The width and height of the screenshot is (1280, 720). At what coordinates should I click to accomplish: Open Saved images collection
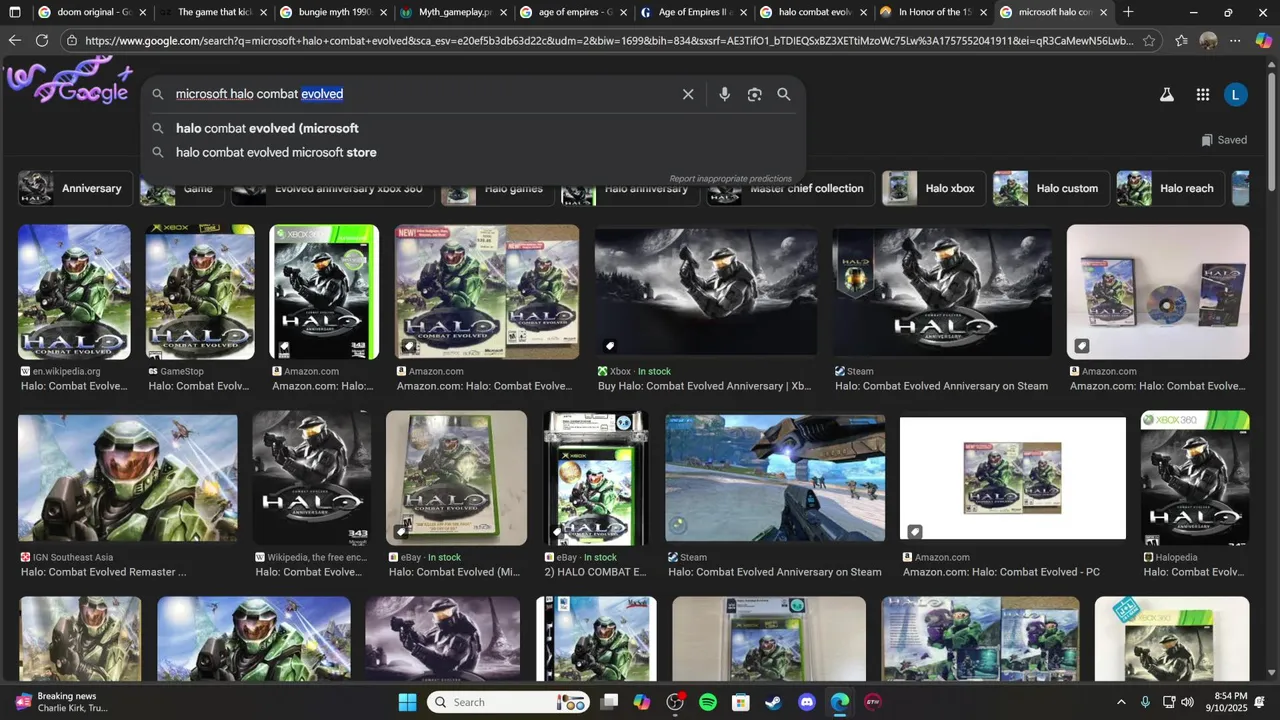point(1224,140)
